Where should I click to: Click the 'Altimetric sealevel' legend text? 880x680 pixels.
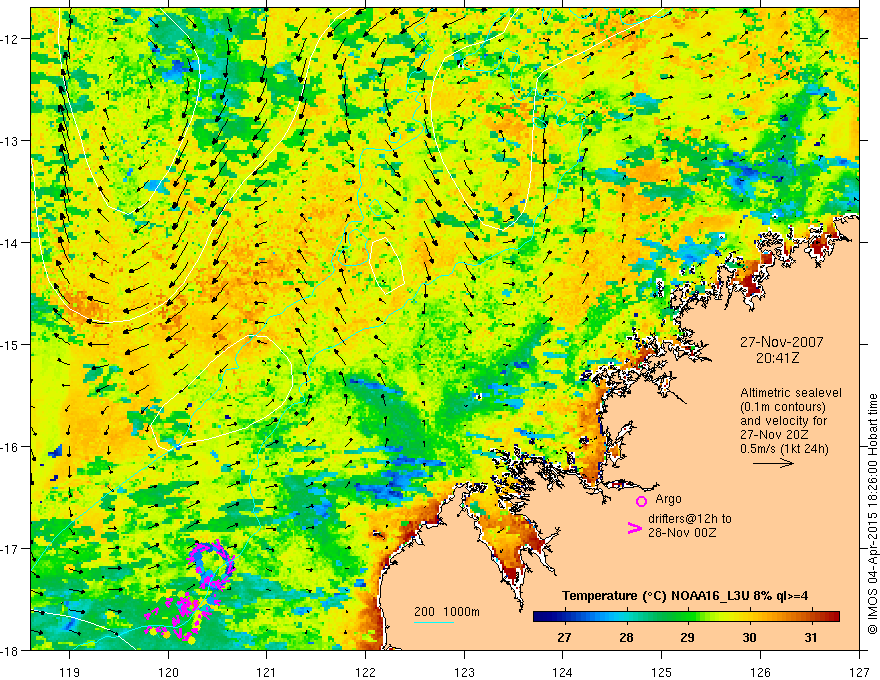[x=791, y=393]
